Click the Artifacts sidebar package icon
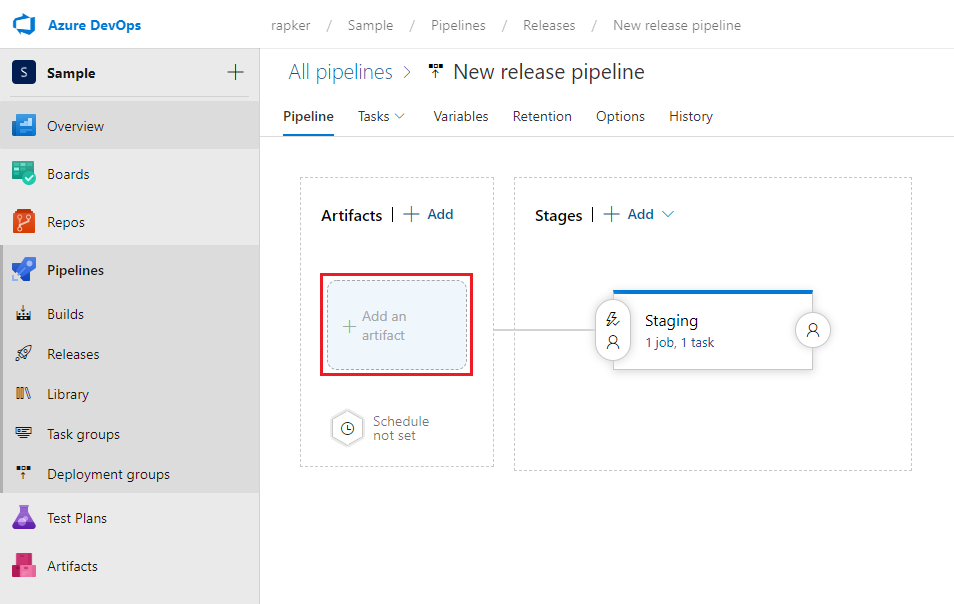Image resolution: width=954 pixels, height=604 pixels. click(x=24, y=565)
